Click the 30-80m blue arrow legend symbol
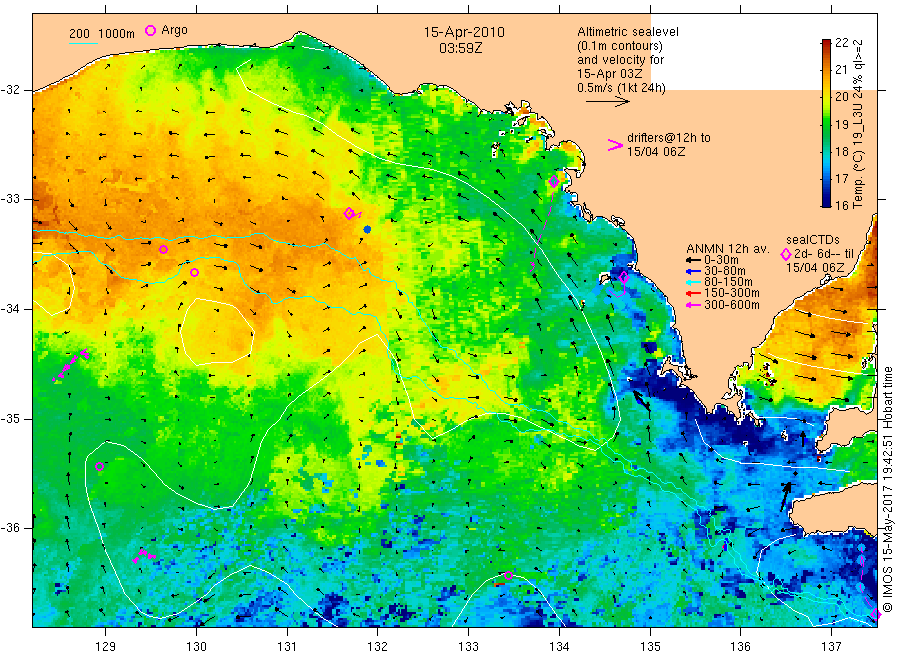Viewport: 900px width, 660px height. click(x=694, y=271)
